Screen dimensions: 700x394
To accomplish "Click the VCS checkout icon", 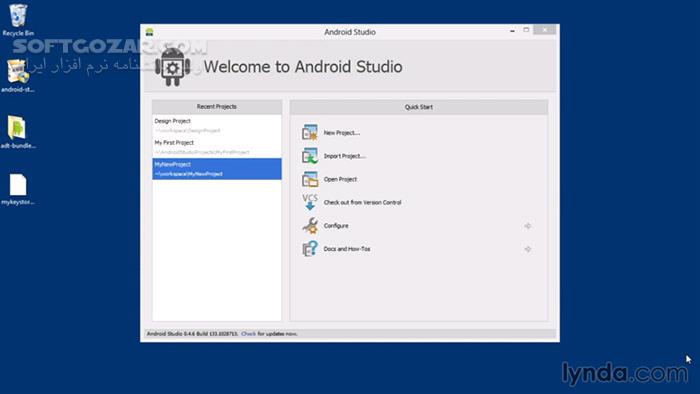I will tap(310, 202).
